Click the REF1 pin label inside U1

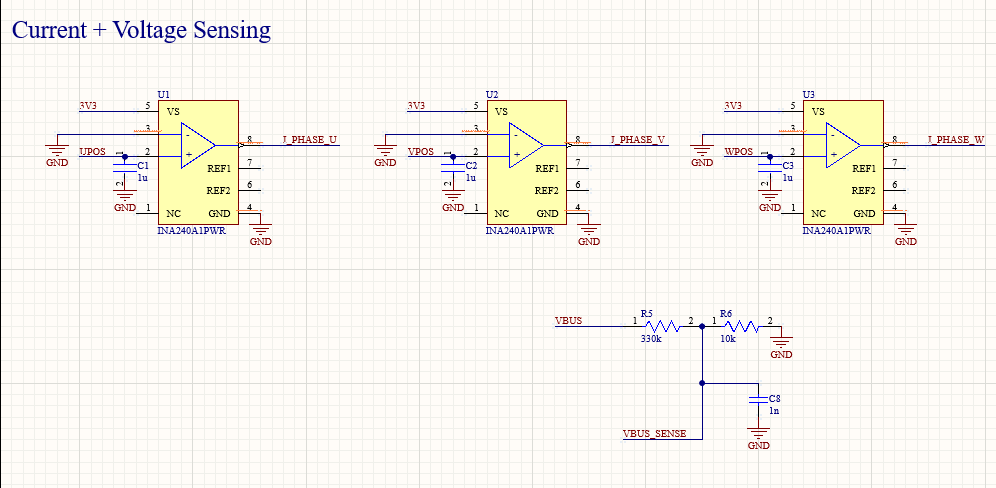click(x=219, y=169)
